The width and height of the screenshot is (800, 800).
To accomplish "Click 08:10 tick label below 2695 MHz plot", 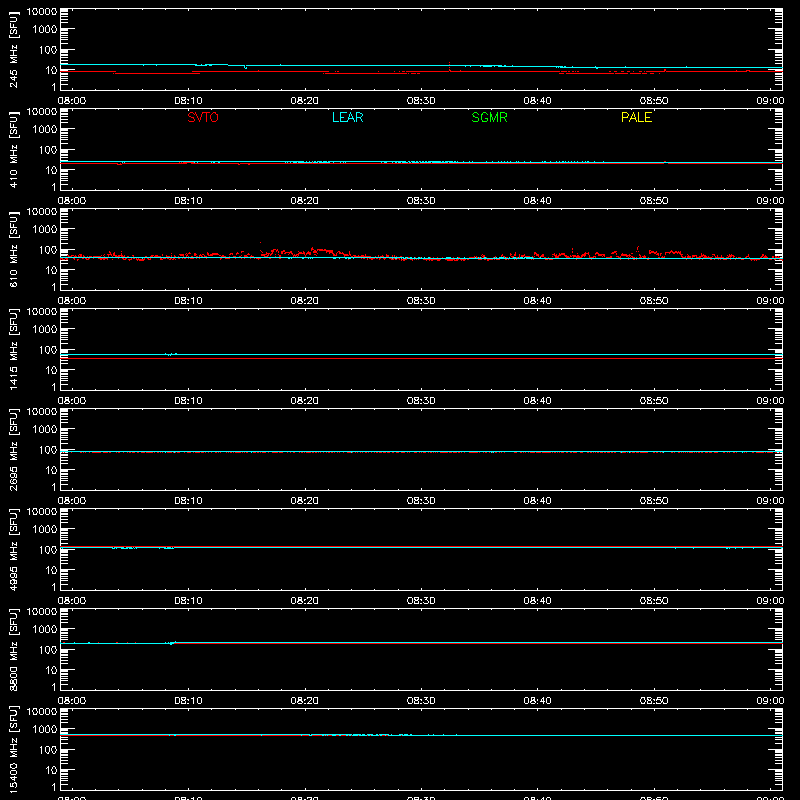I will (188, 501).
